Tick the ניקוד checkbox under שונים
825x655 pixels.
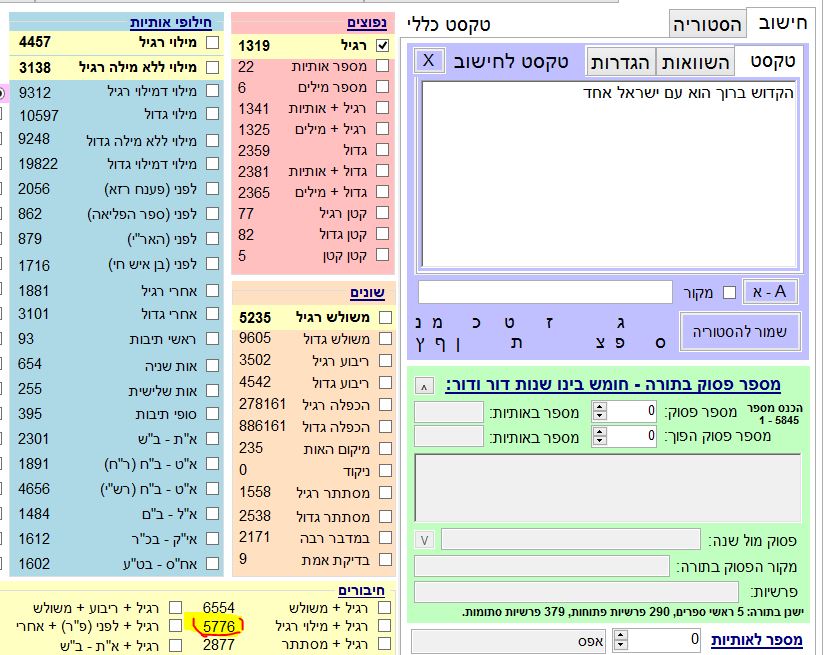(x=382, y=468)
